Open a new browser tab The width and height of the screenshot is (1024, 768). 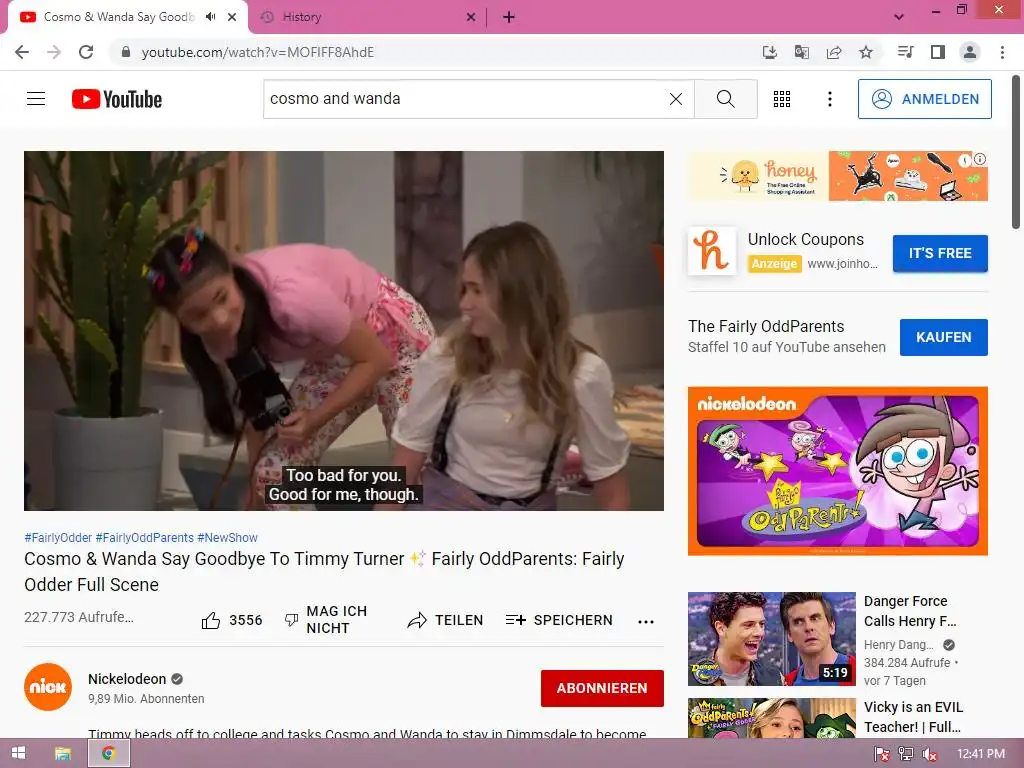[509, 17]
